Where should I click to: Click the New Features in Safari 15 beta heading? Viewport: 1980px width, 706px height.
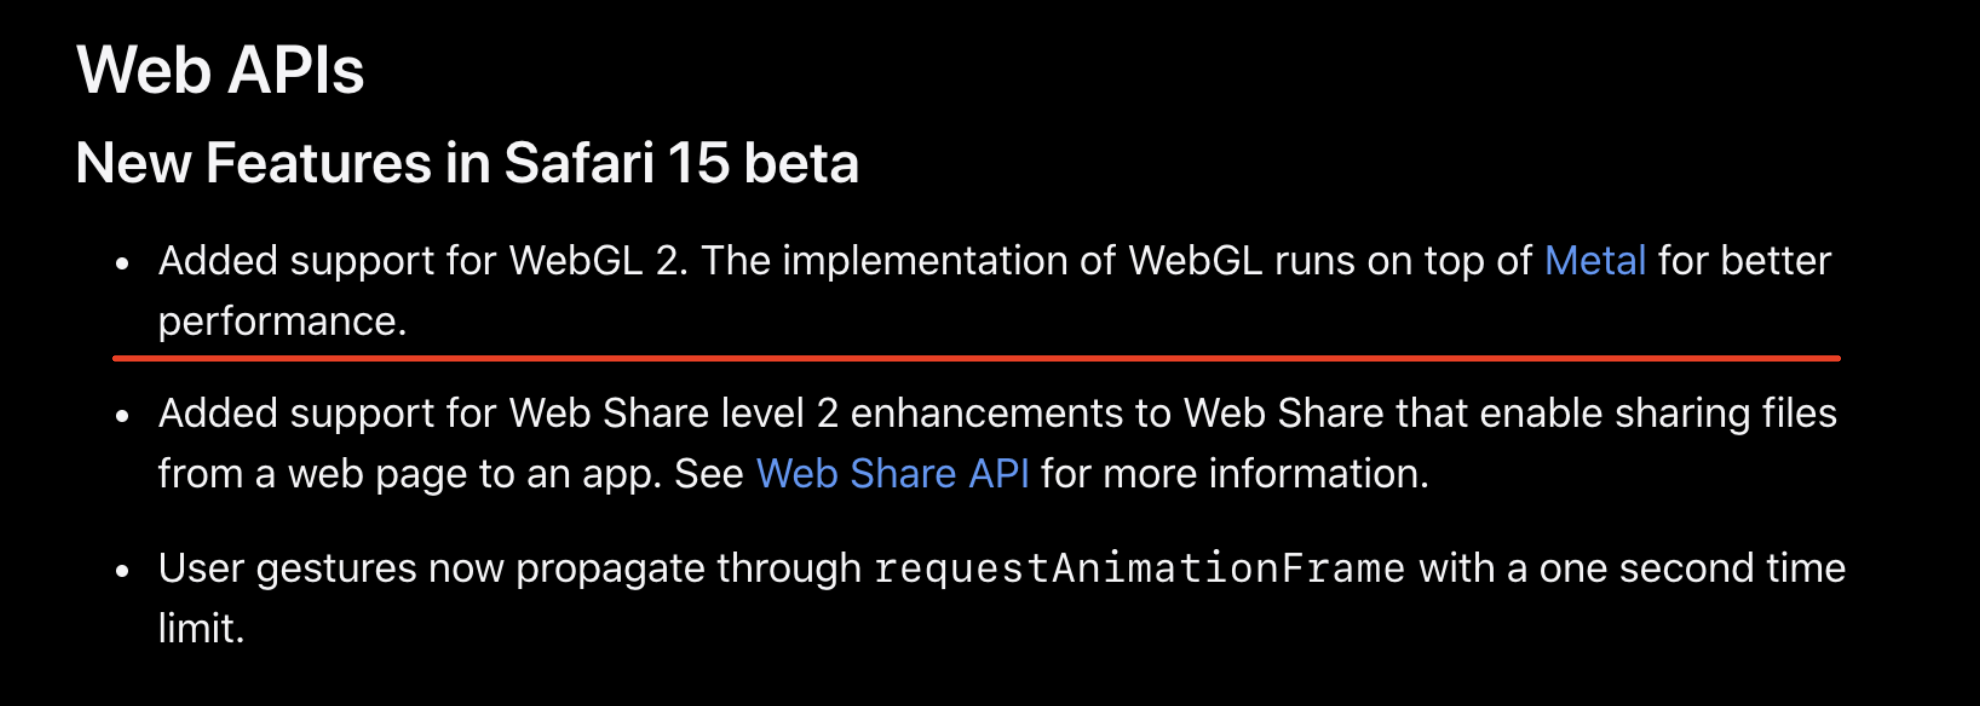(x=467, y=163)
